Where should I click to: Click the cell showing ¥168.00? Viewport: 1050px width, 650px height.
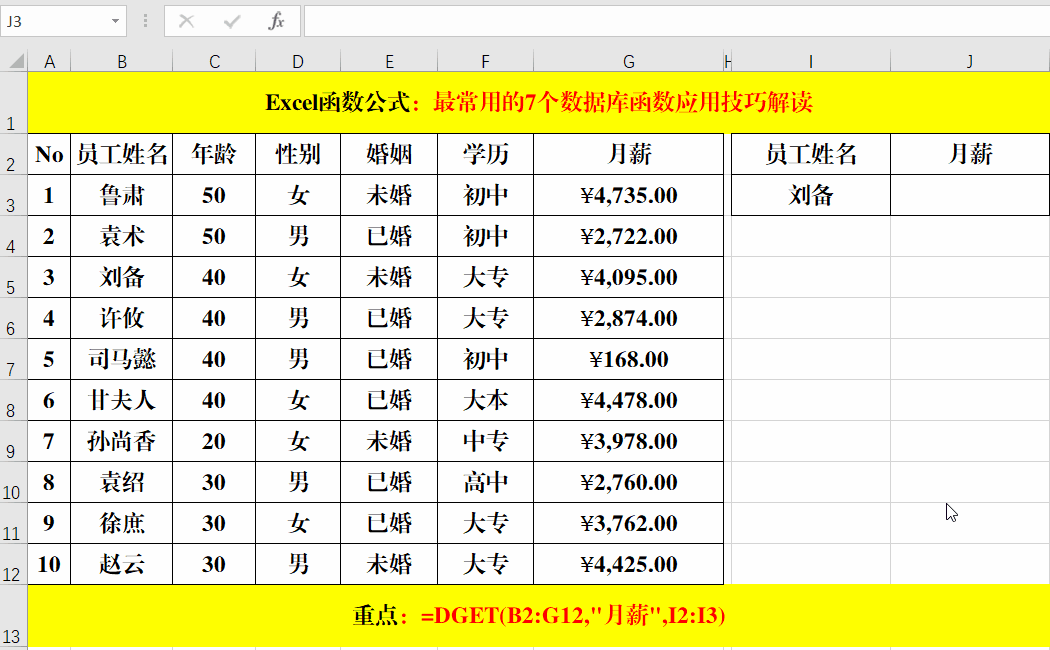[x=628, y=359]
